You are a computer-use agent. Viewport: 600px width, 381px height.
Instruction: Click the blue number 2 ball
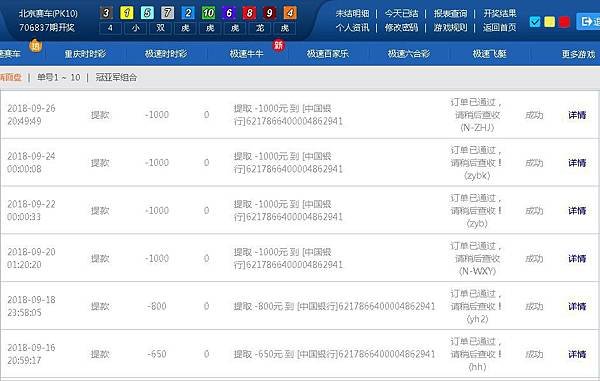point(188,13)
